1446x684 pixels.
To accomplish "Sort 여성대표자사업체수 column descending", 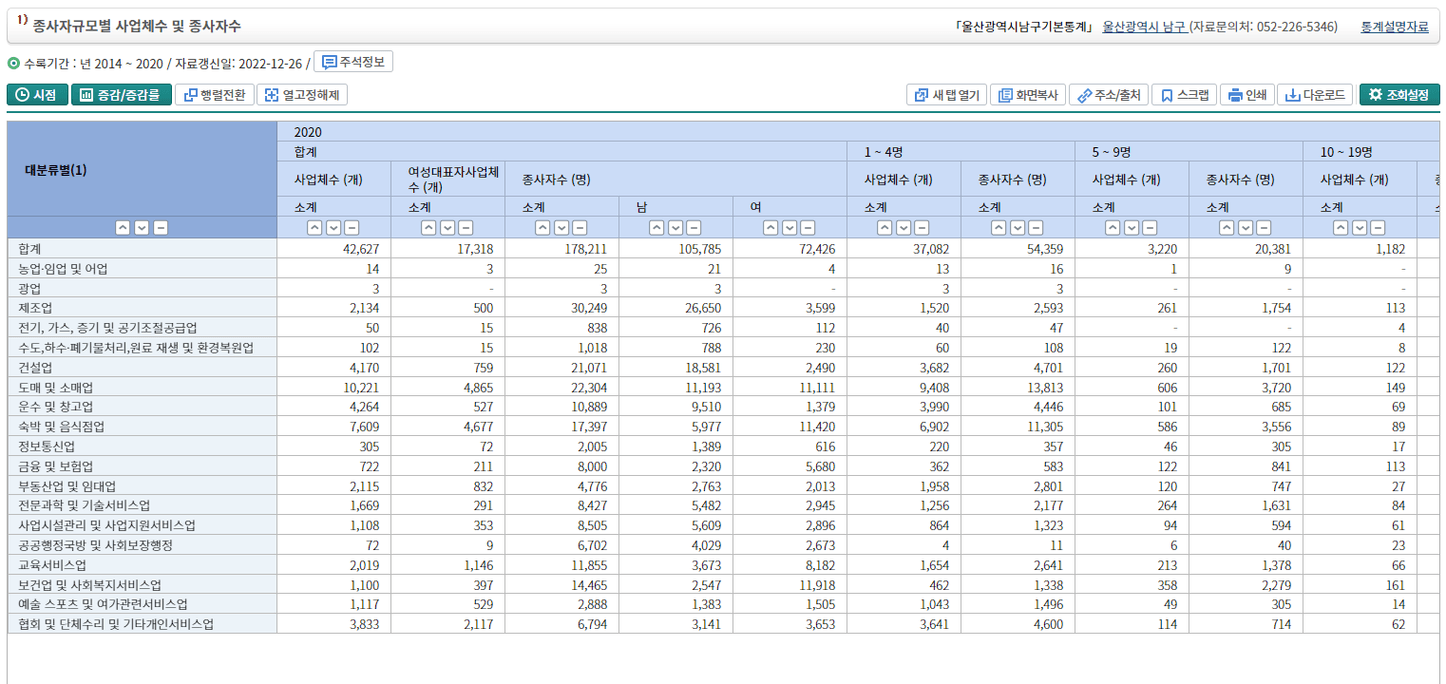I will pyautogui.click(x=448, y=228).
